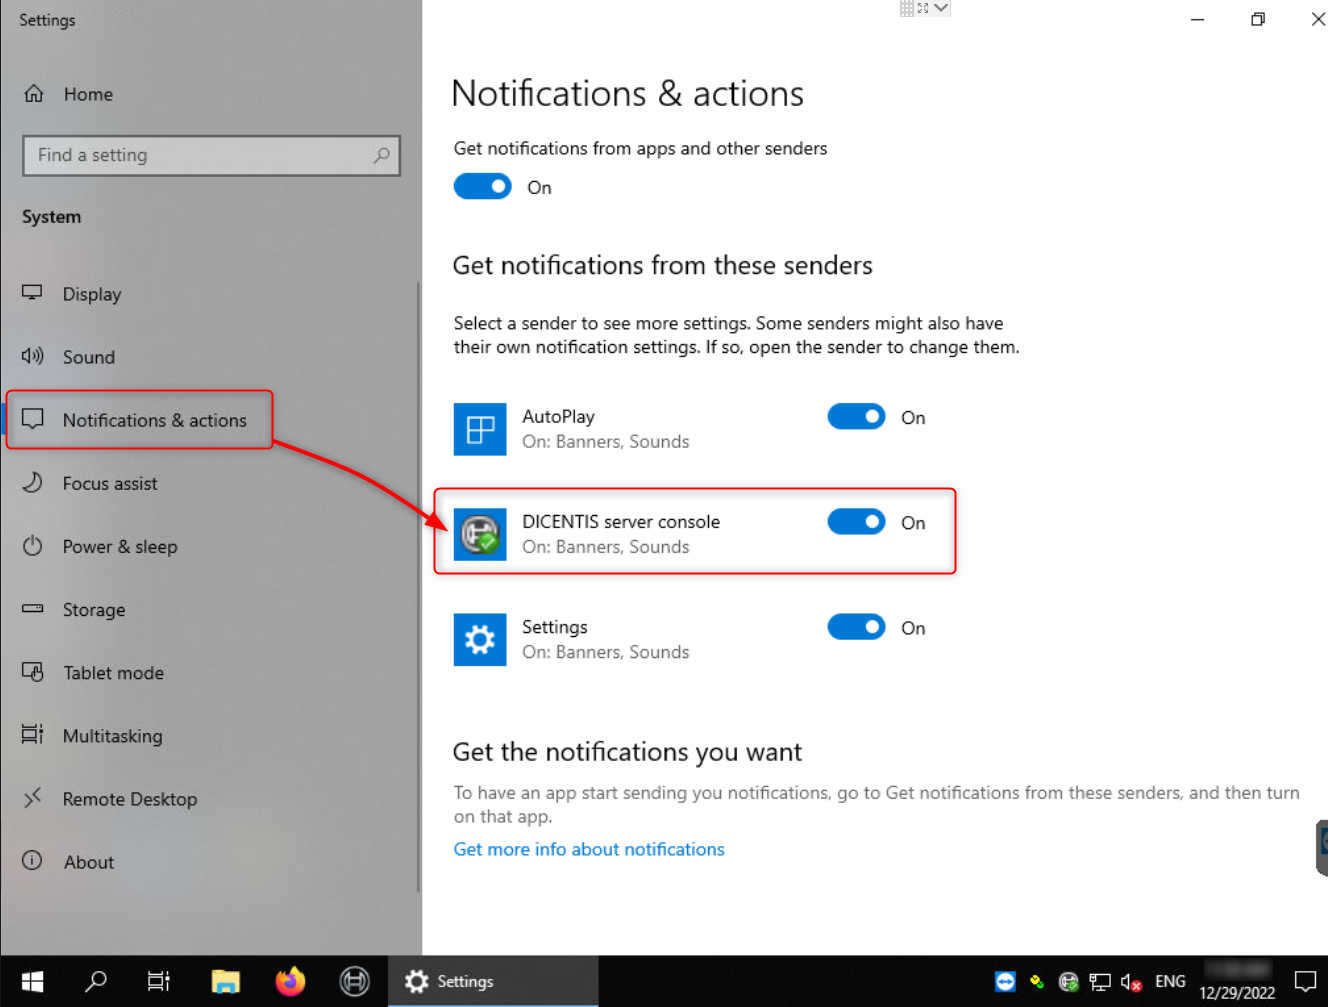Switch off Settings sender notifications
1328x1007 pixels.
[x=856, y=627]
